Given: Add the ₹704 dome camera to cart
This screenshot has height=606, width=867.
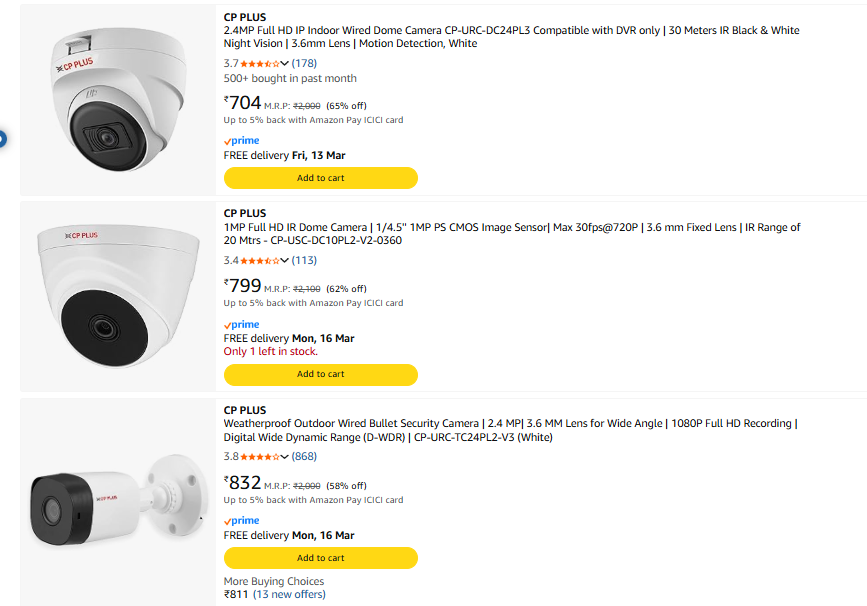Looking at the screenshot, I should pos(320,178).
